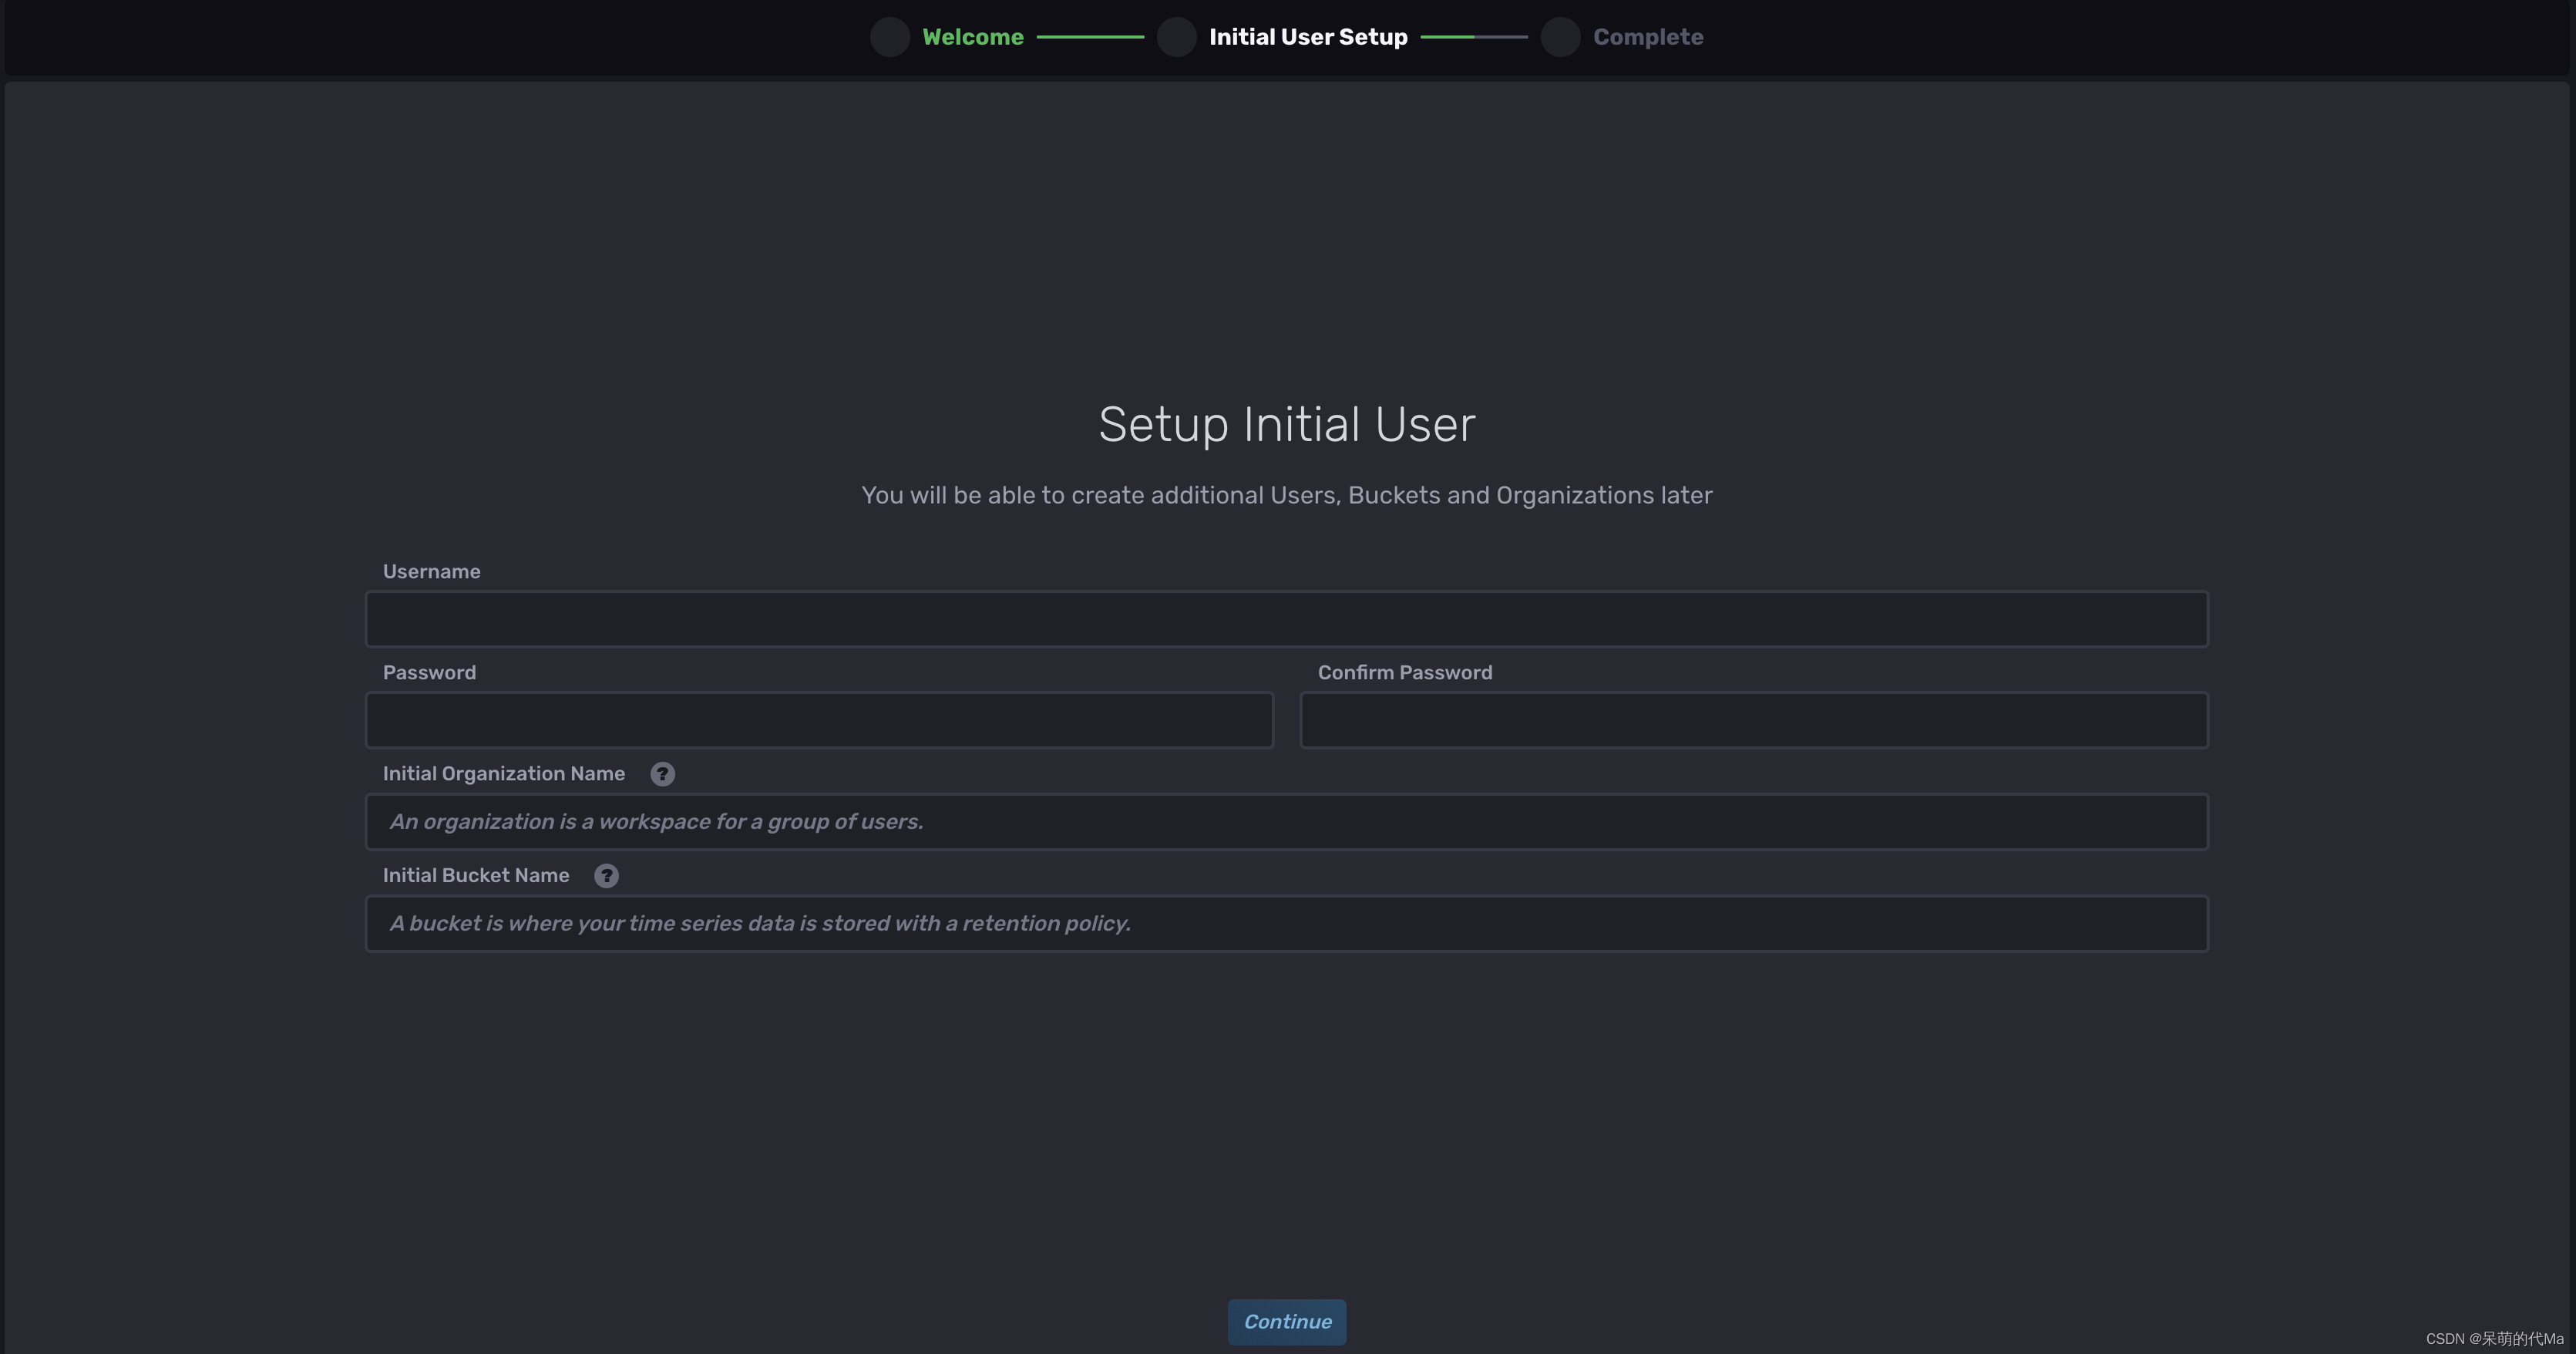Screen dimensions: 2576x1354
Task: Click the Initial Organization Name label
Action: pyautogui.click(x=504, y=774)
